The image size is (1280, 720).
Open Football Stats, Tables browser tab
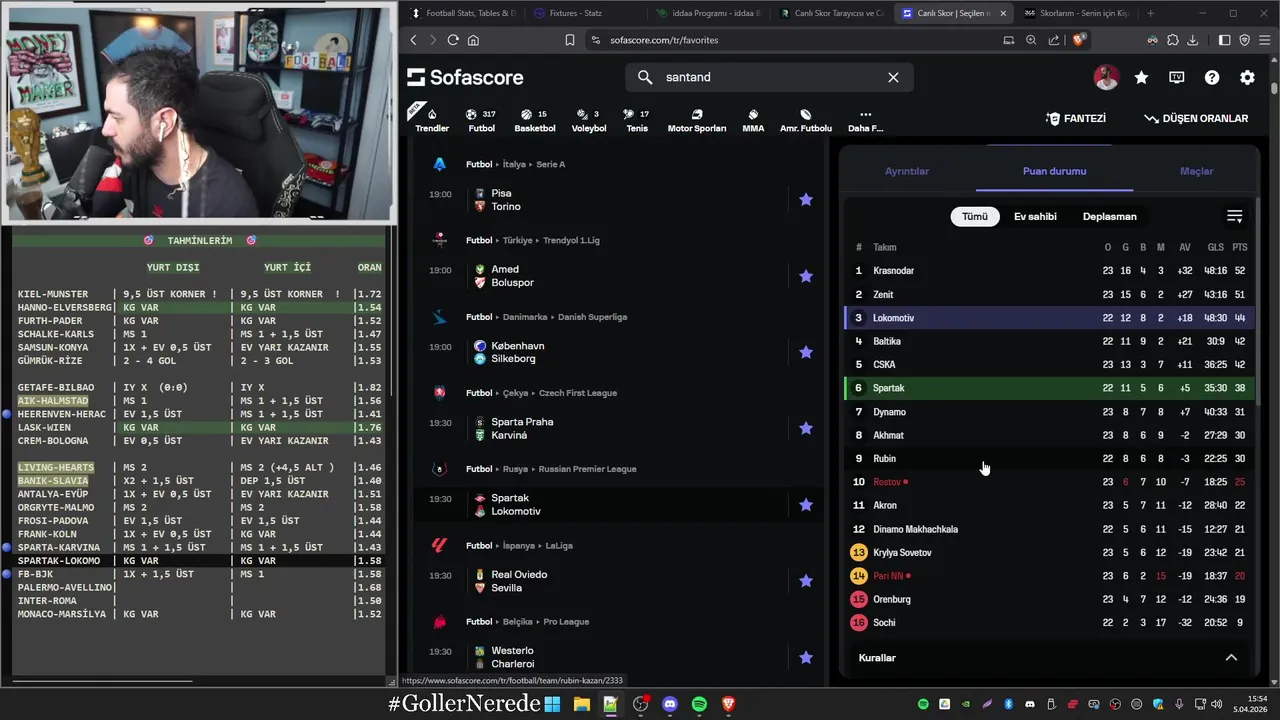462,13
